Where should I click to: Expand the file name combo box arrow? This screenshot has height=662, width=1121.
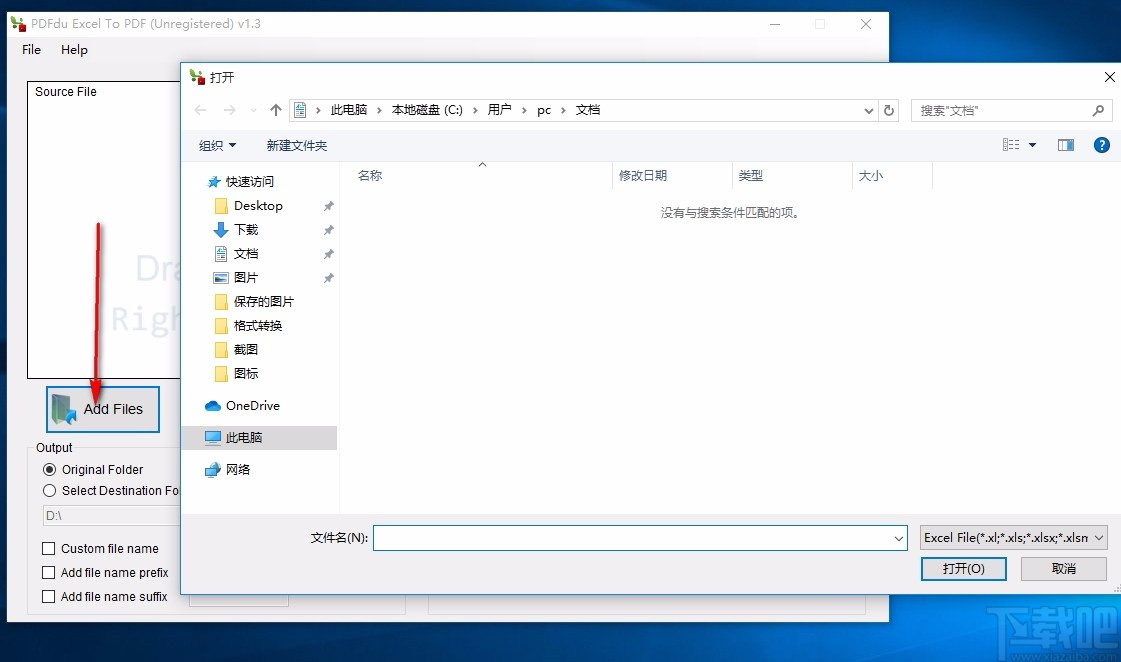[898, 537]
